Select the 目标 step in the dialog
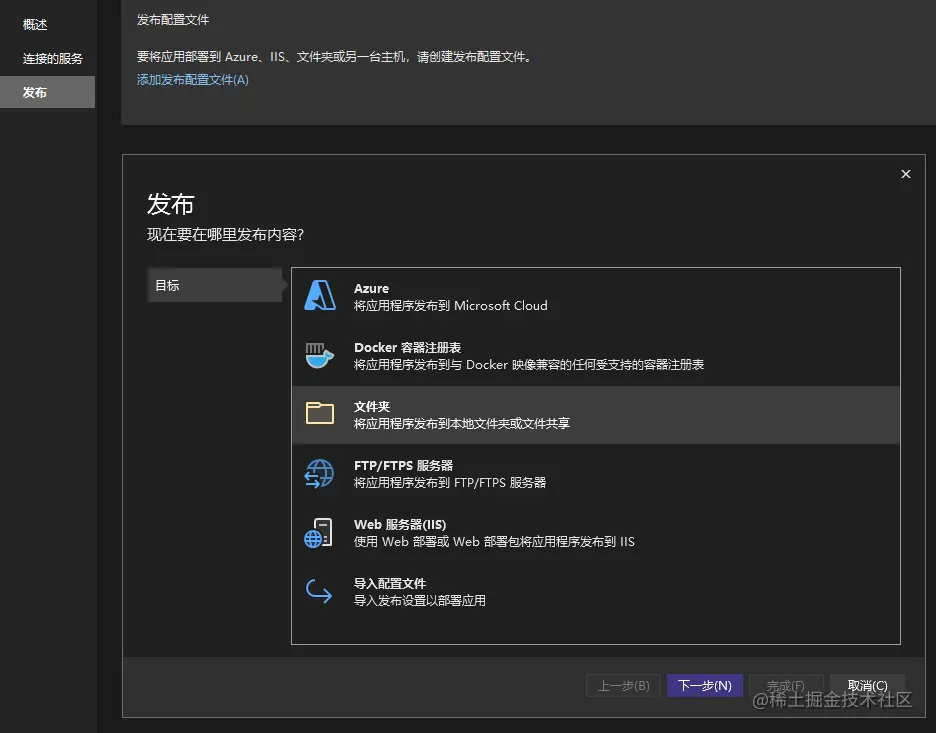 214,284
